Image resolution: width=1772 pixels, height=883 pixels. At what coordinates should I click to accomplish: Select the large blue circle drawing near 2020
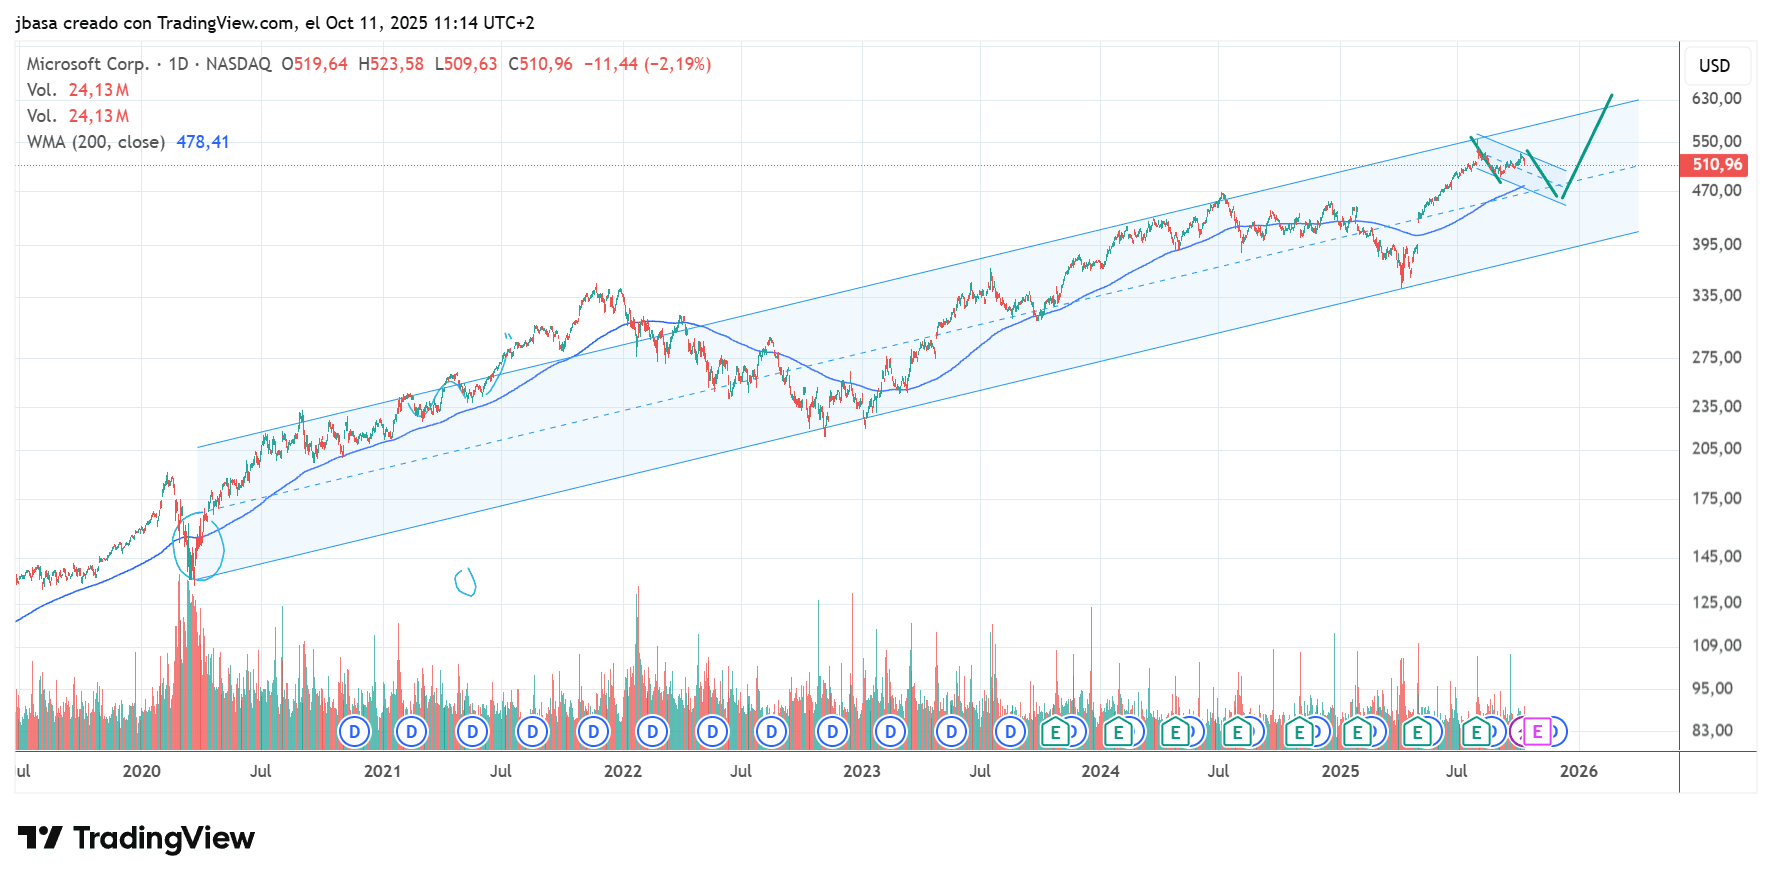(x=198, y=546)
